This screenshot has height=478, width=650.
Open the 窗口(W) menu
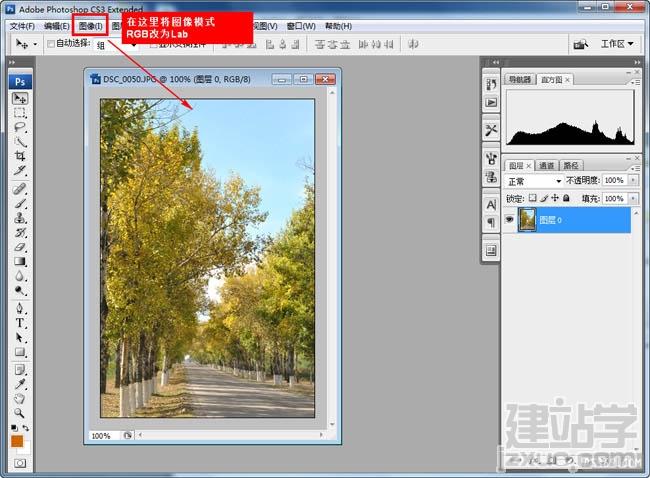pyautogui.click(x=301, y=26)
